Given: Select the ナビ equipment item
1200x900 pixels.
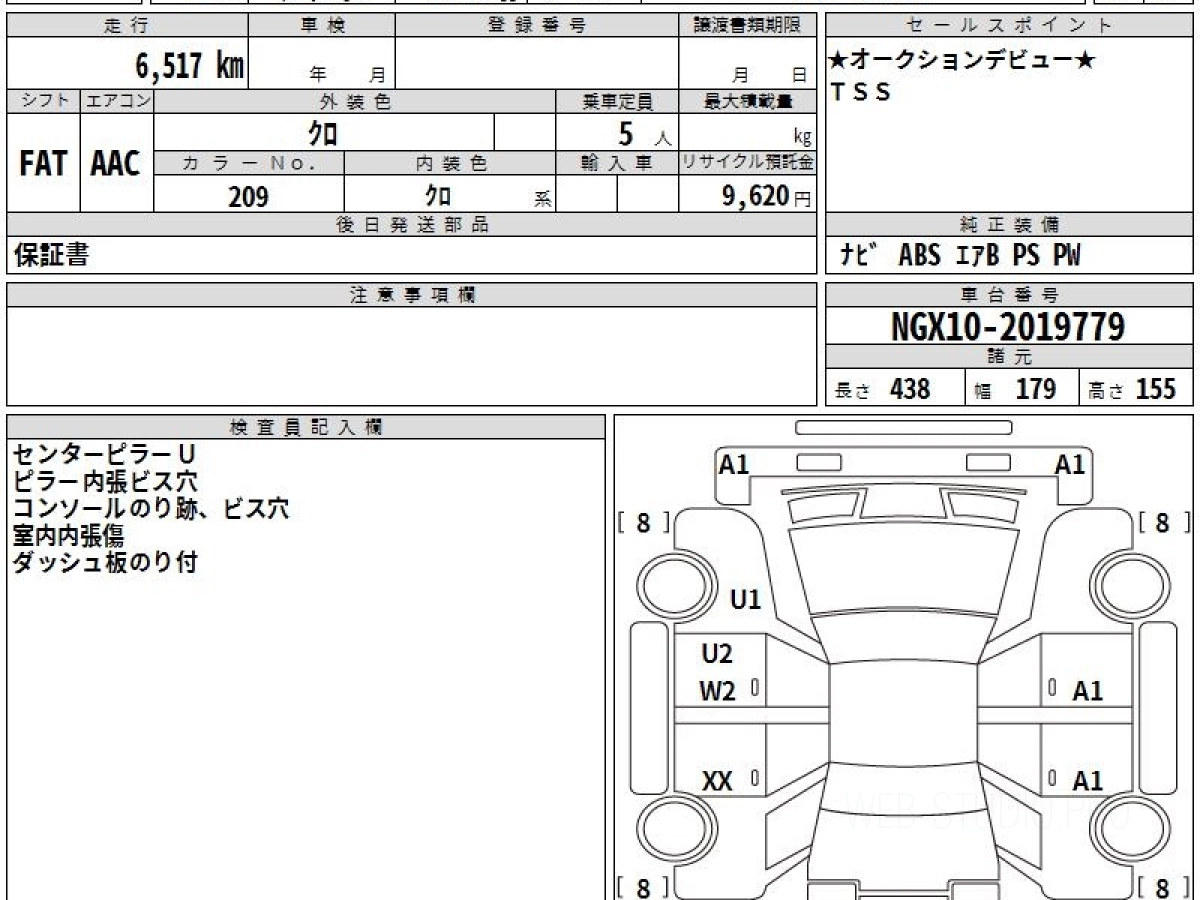Looking at the screenshot, I should [x=859, y=256].
